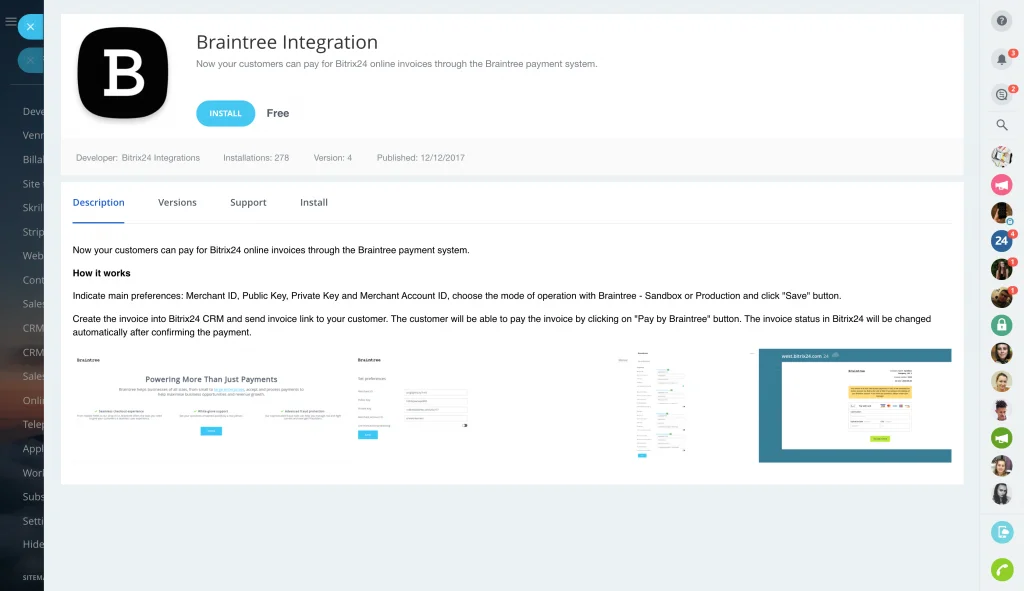Open the Description tab
This screenshot has width=1024, height=591.
[x=98, y=202]
